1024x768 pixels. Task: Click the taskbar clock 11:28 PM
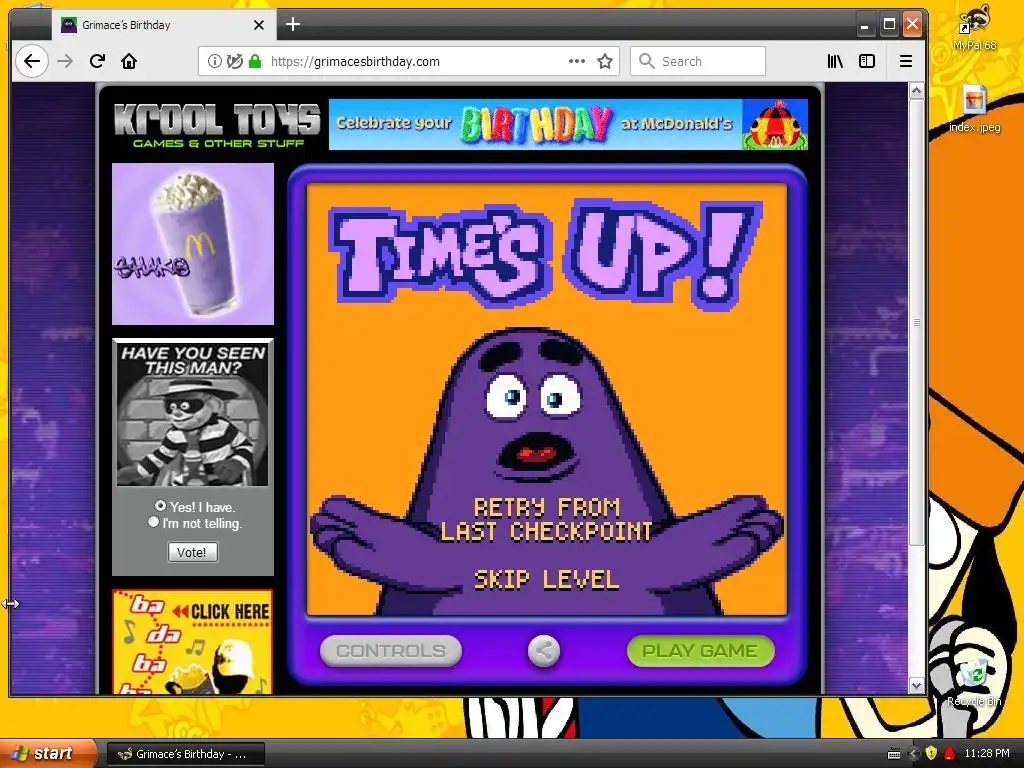click(987, 754)
